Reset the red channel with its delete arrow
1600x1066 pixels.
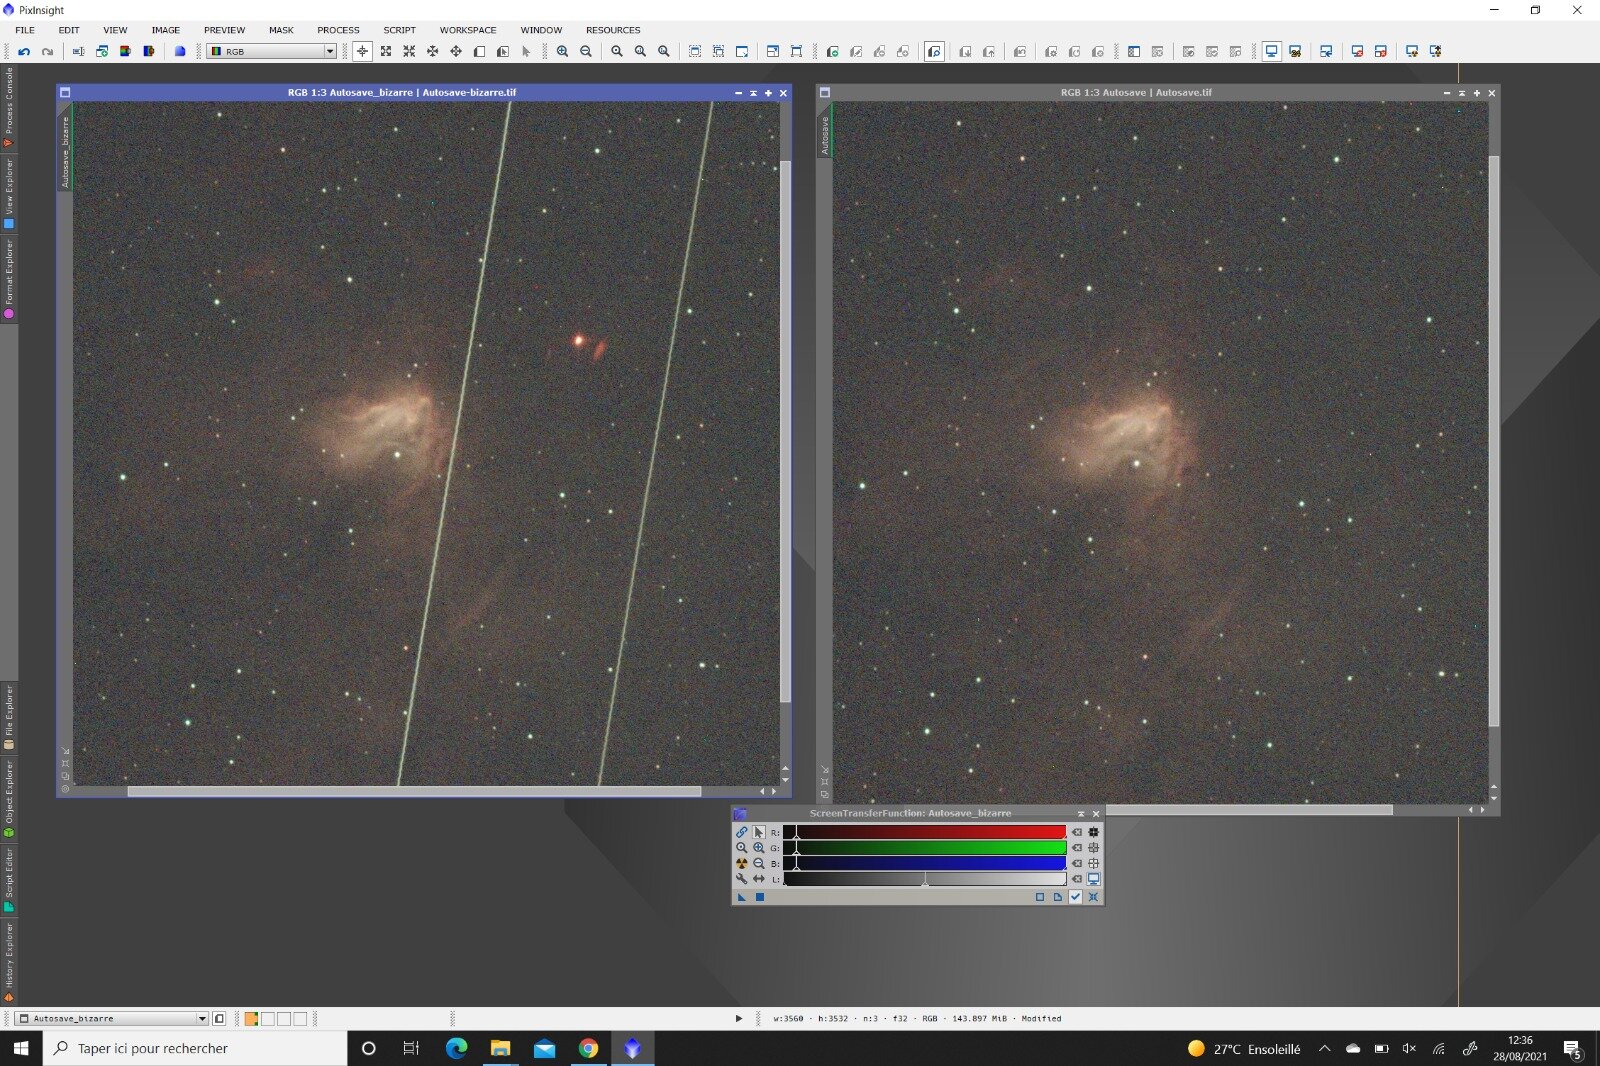1077,832
